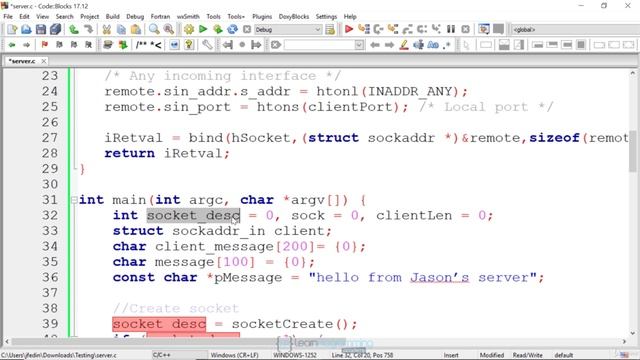The height and width of the screenshot is (360, 640).
Task: Open a file using the folder icon
Action: tap(26, 29)
